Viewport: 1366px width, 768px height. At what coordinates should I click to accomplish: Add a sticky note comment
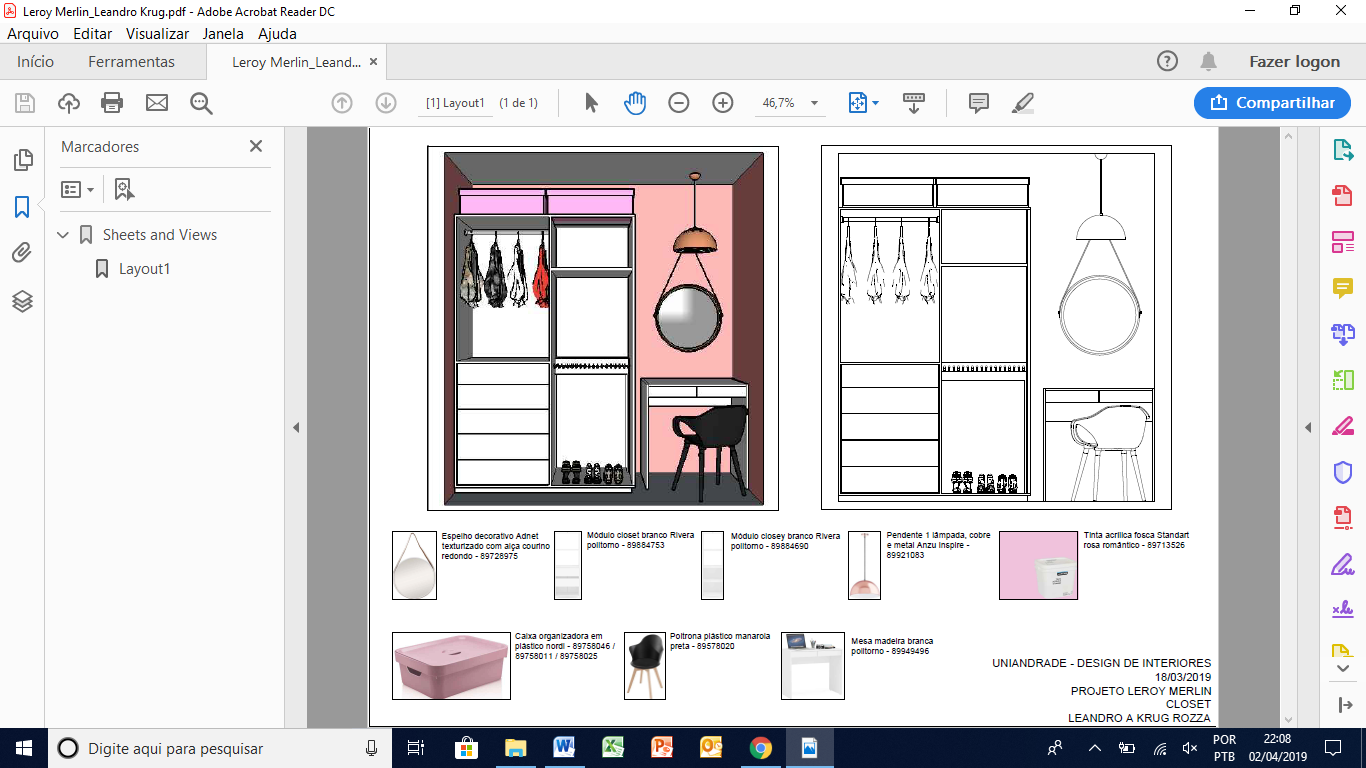[979, 103]
